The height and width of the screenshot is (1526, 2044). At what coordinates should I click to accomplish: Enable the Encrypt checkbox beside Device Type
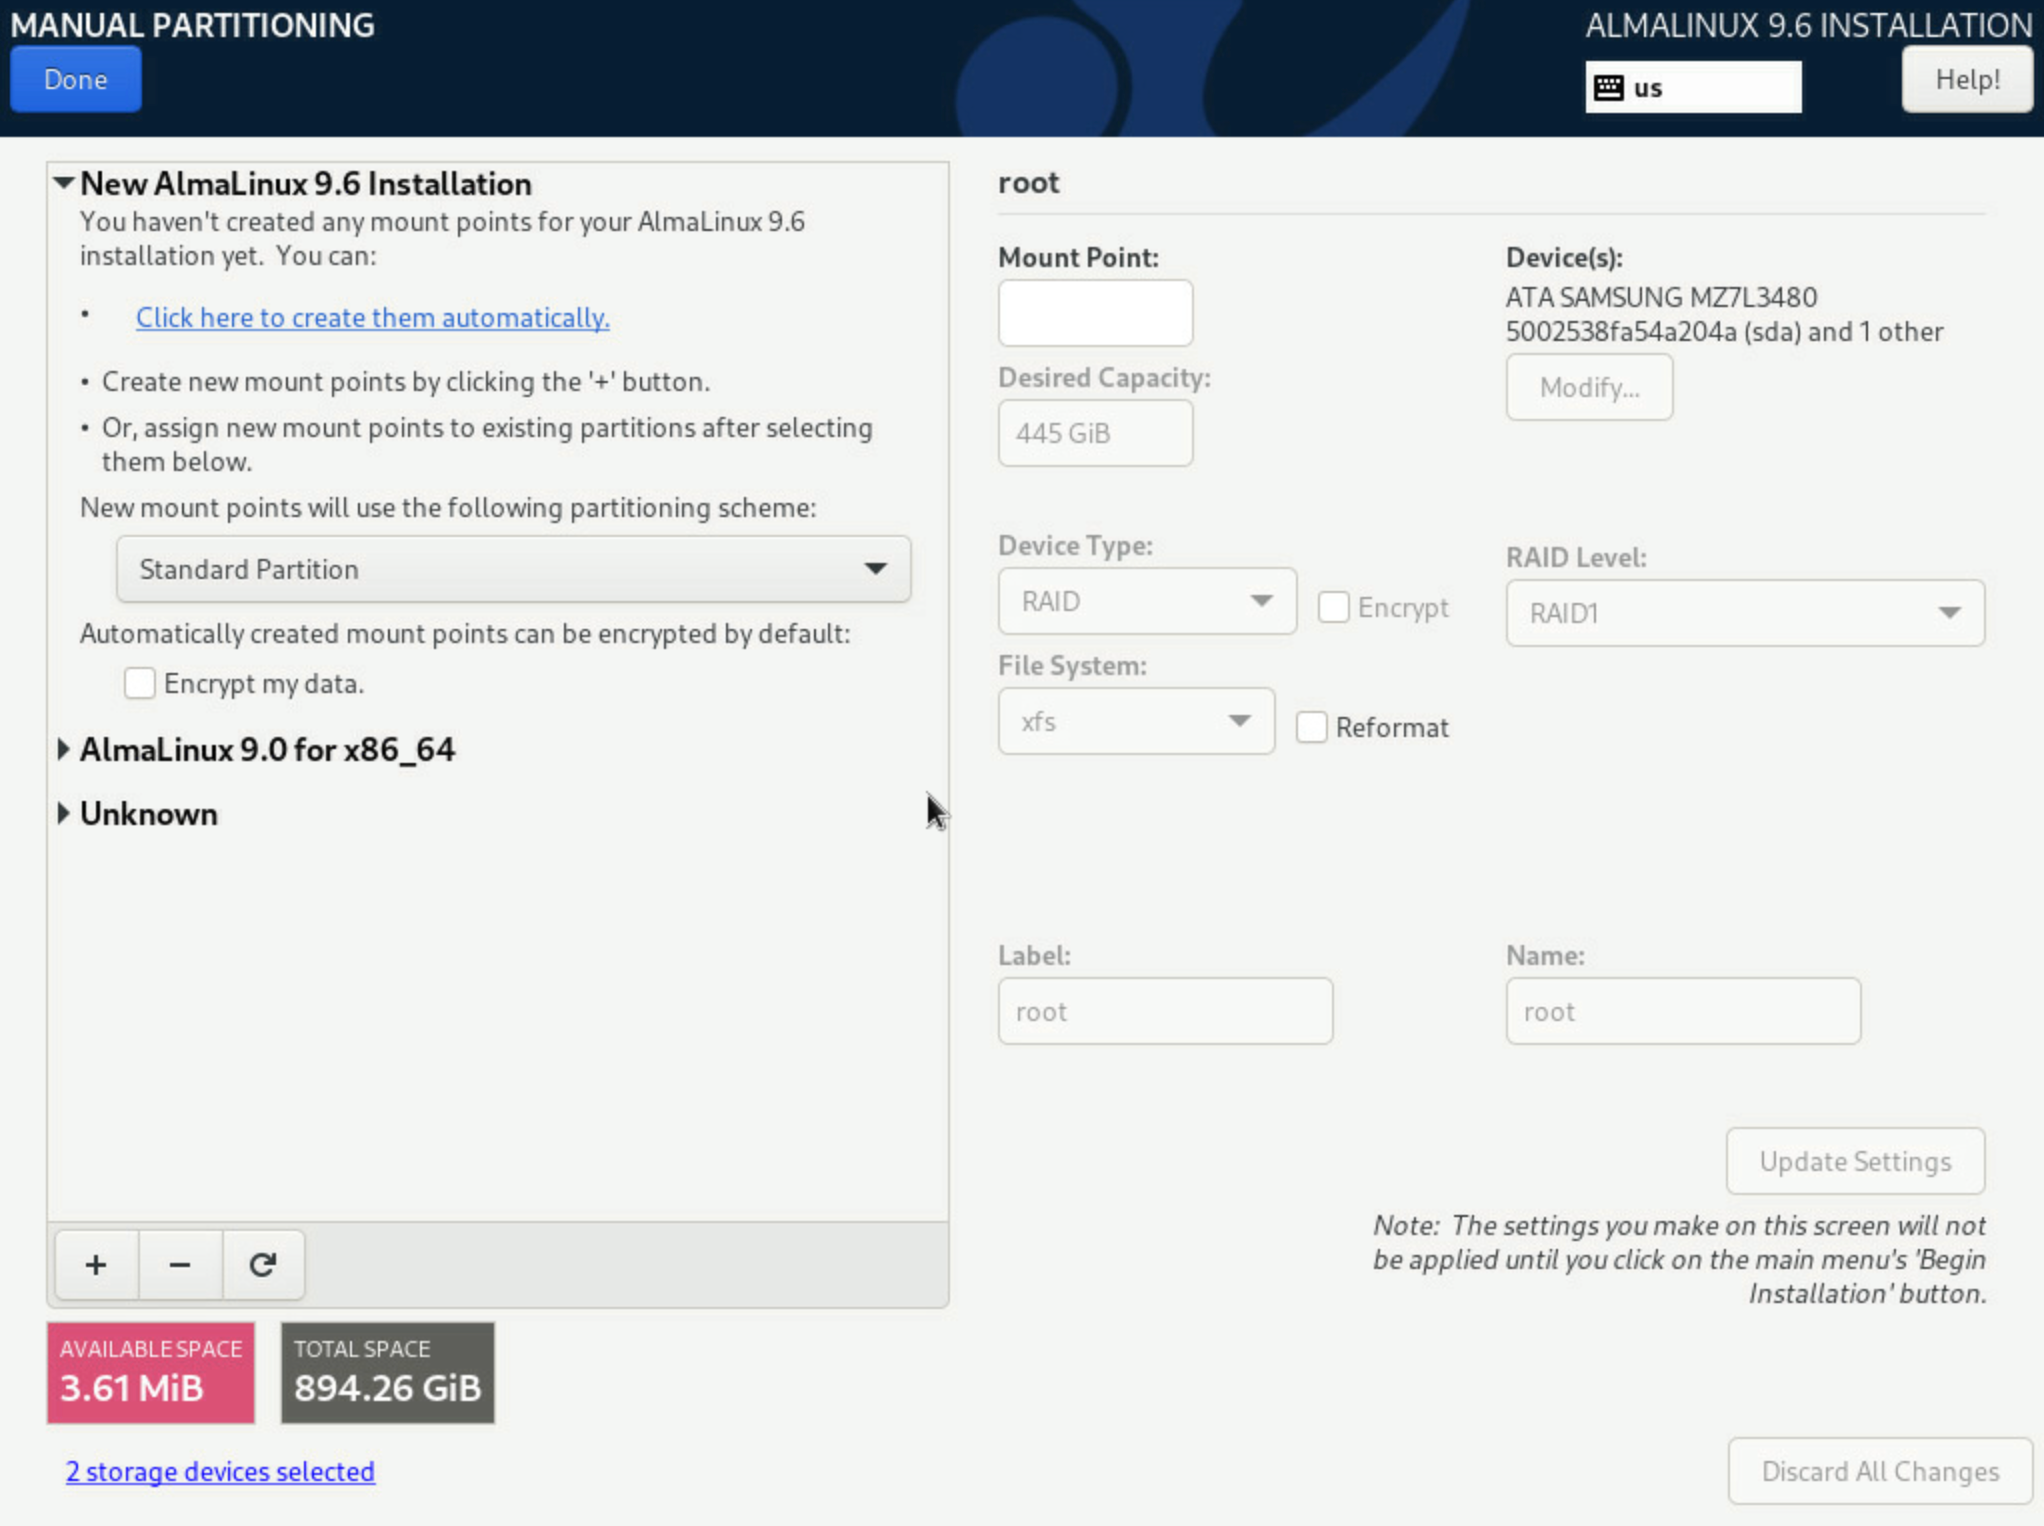click(1333, 607)
